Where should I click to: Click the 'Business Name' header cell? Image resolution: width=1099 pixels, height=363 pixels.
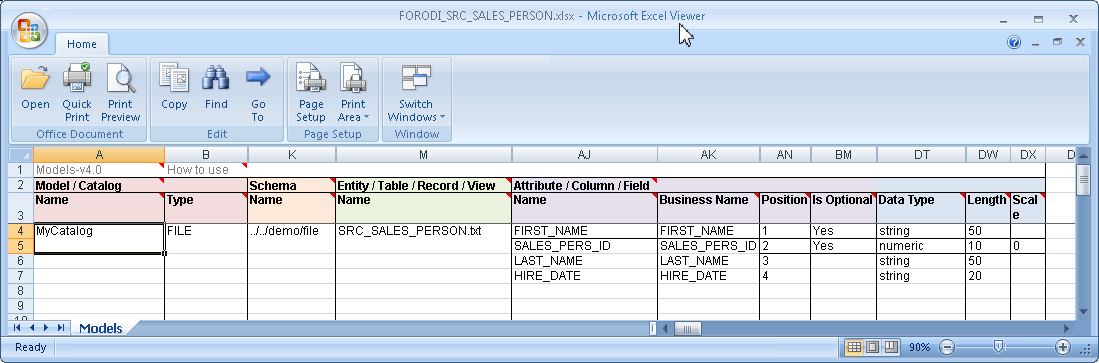coord(709,208)
